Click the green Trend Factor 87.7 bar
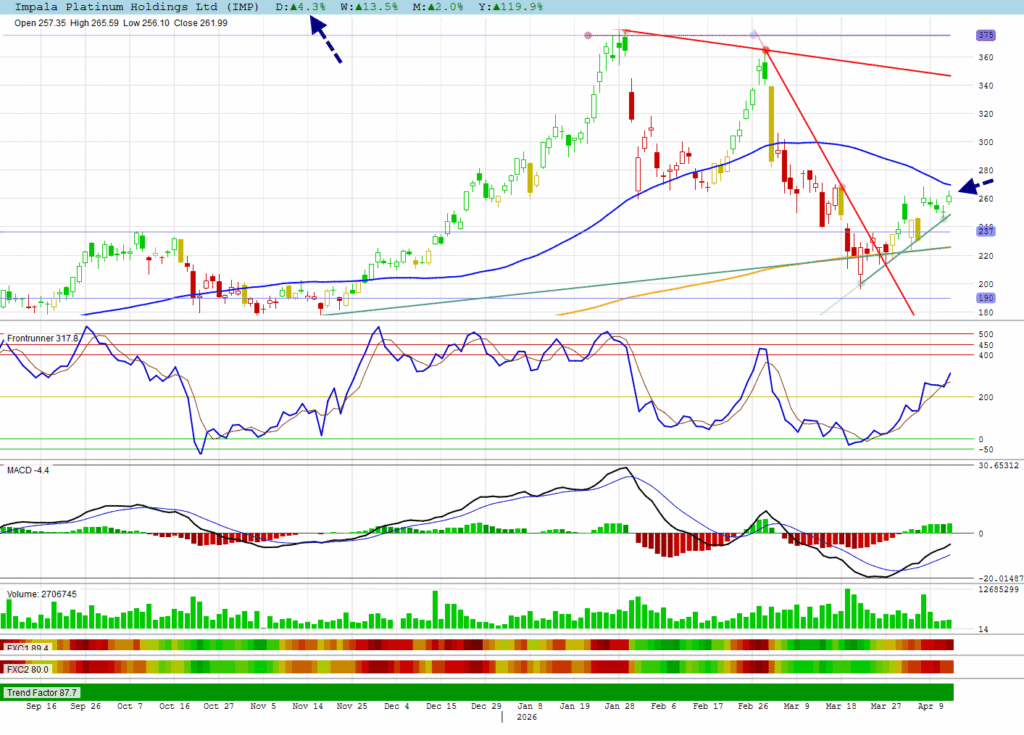This screenshot has height=735, width=1024. click(480, 692)
